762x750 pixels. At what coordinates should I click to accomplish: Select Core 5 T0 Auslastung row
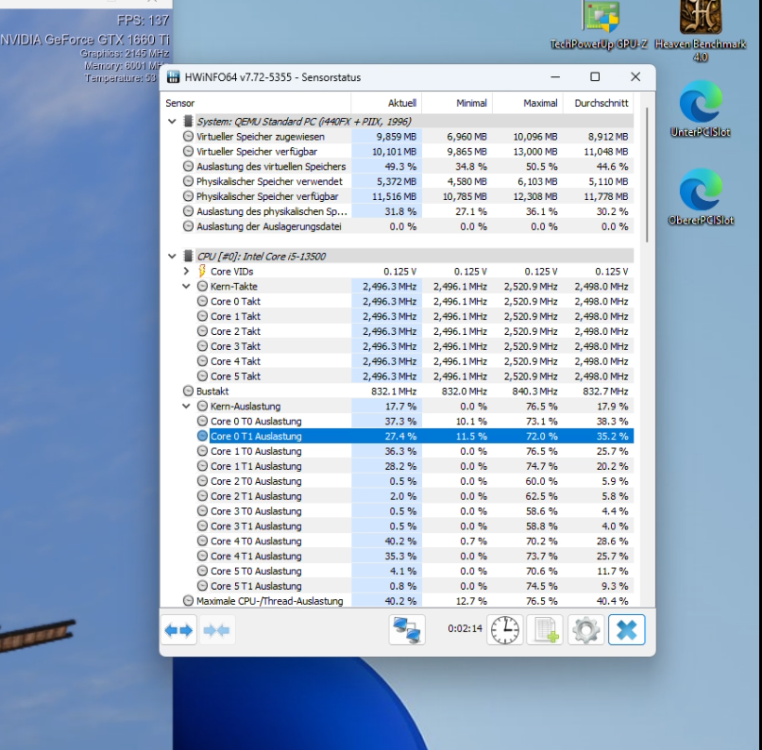click(x=415, y=571)
